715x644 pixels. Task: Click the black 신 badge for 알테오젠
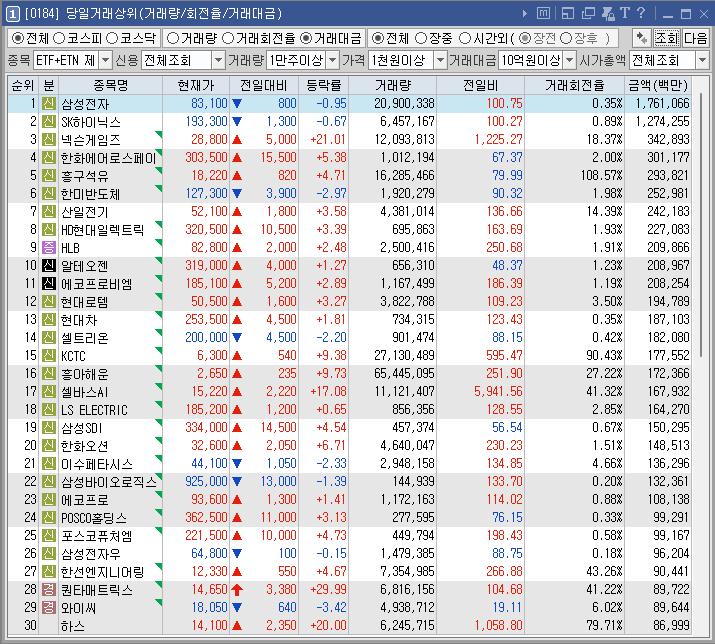[49, 265]
